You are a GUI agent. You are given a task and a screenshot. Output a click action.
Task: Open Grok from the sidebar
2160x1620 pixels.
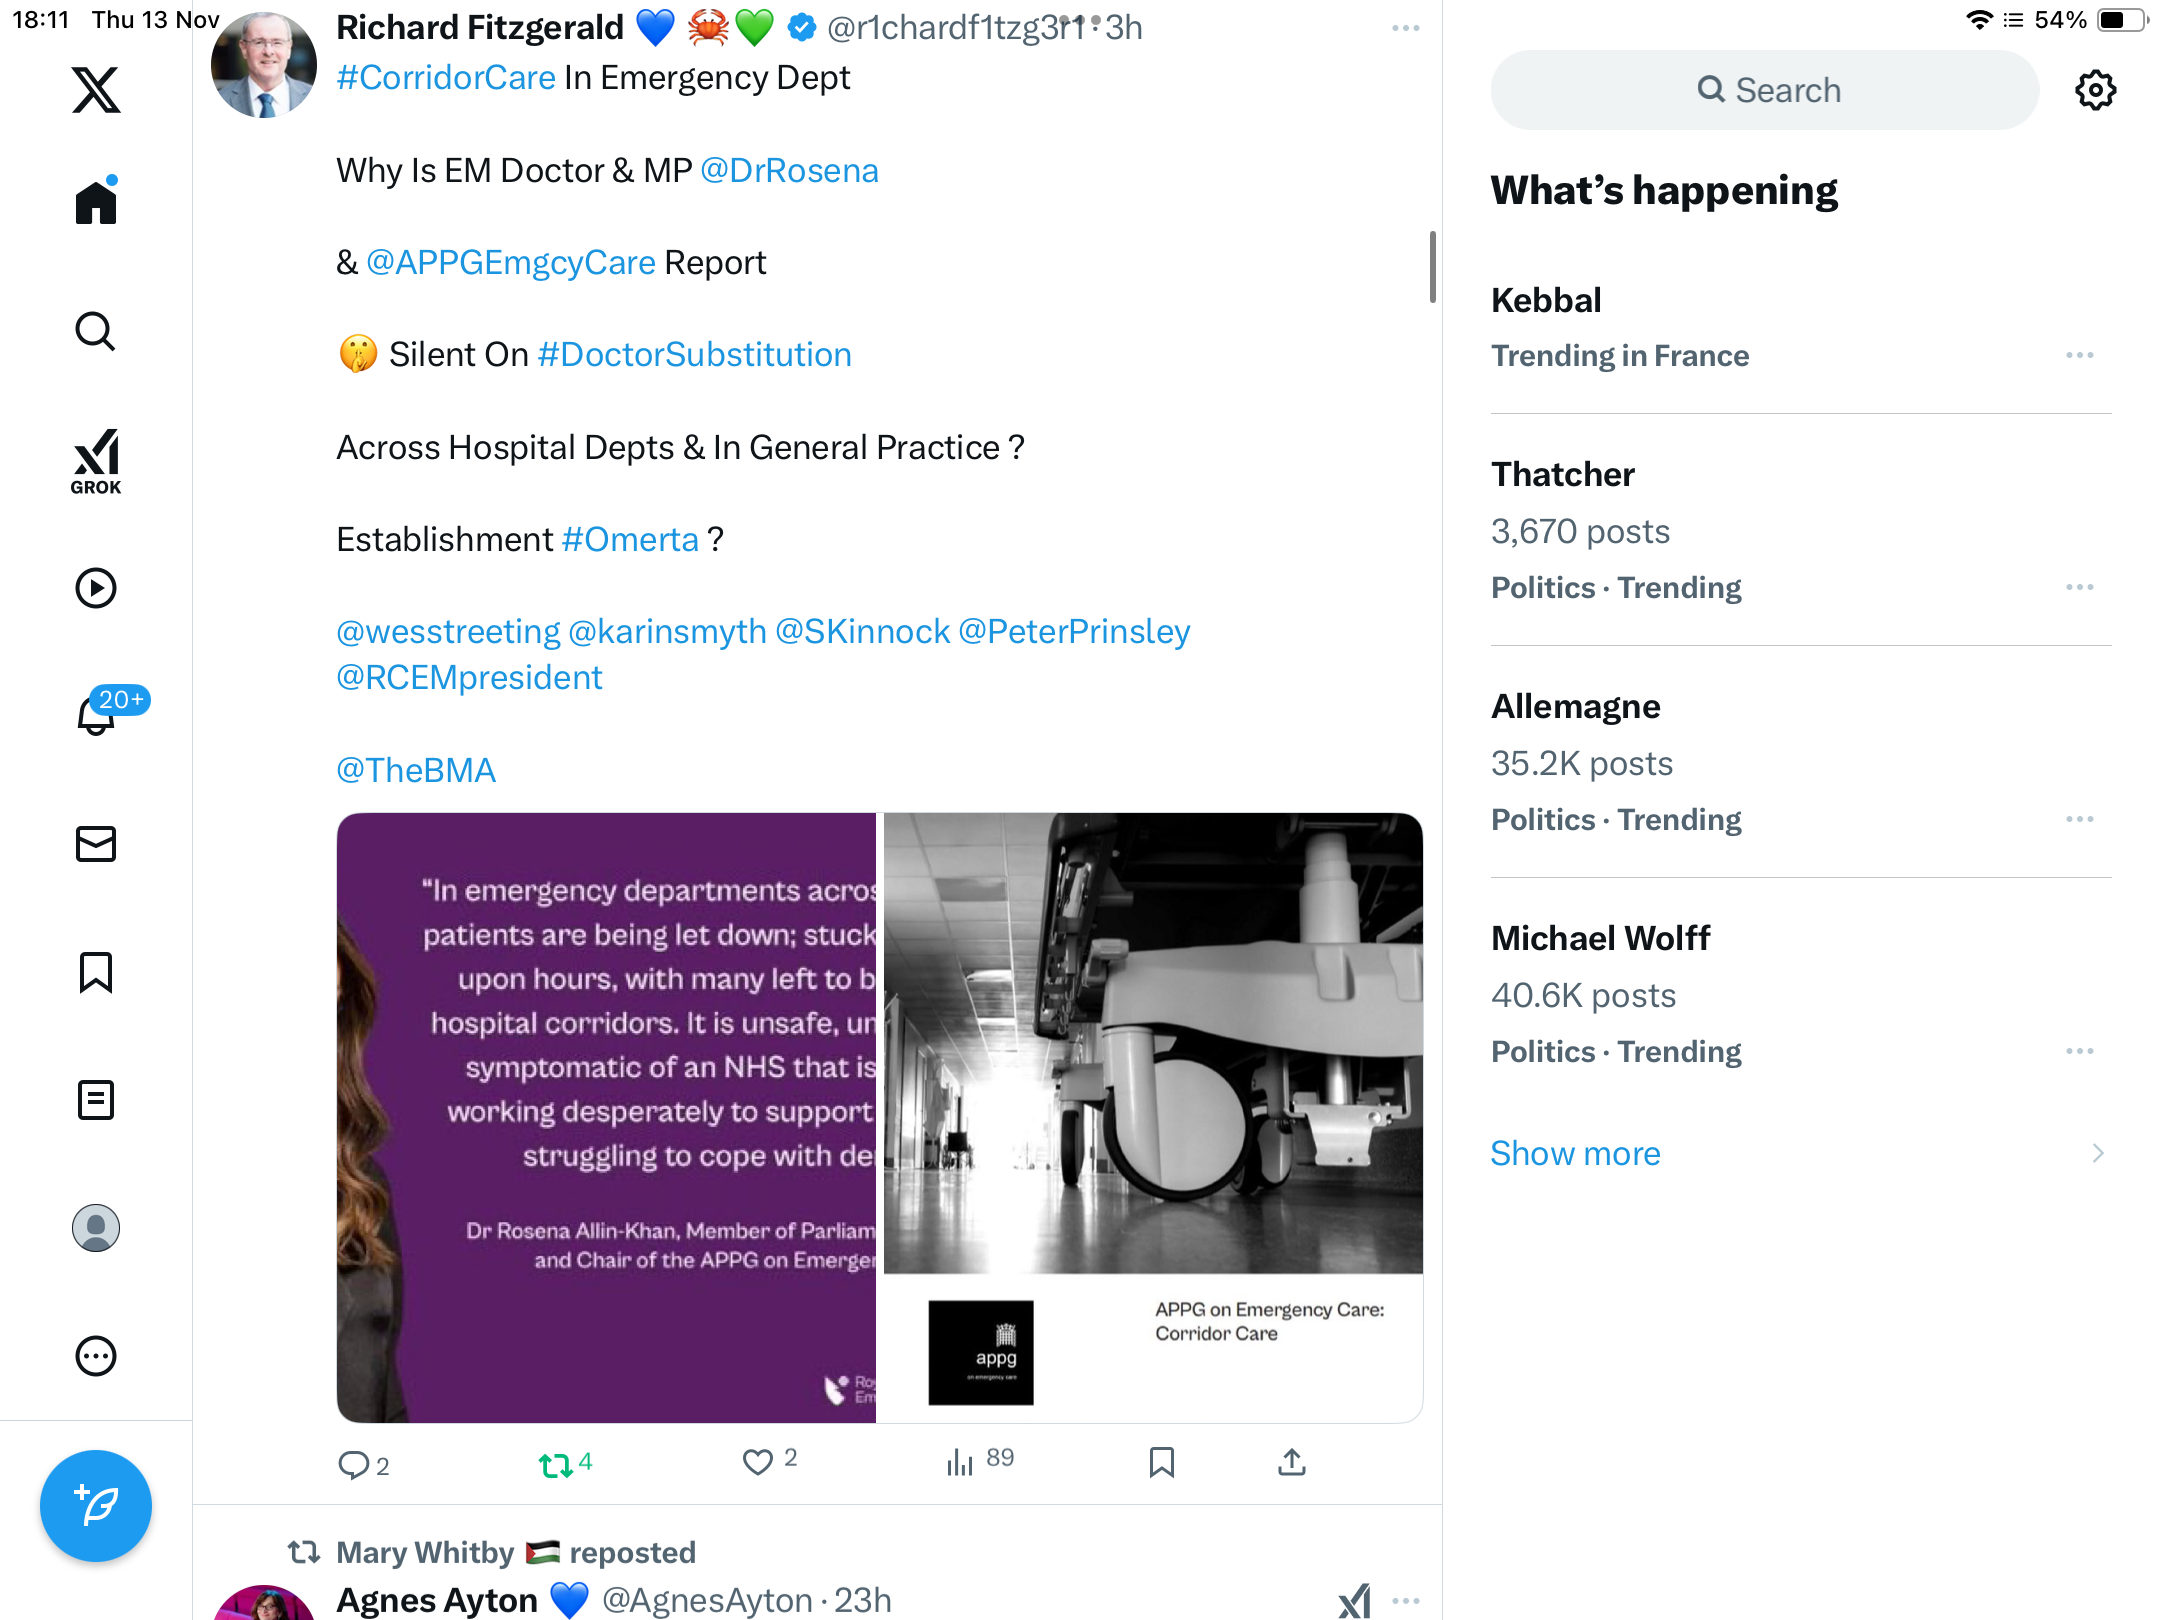[x=96, y=462]
